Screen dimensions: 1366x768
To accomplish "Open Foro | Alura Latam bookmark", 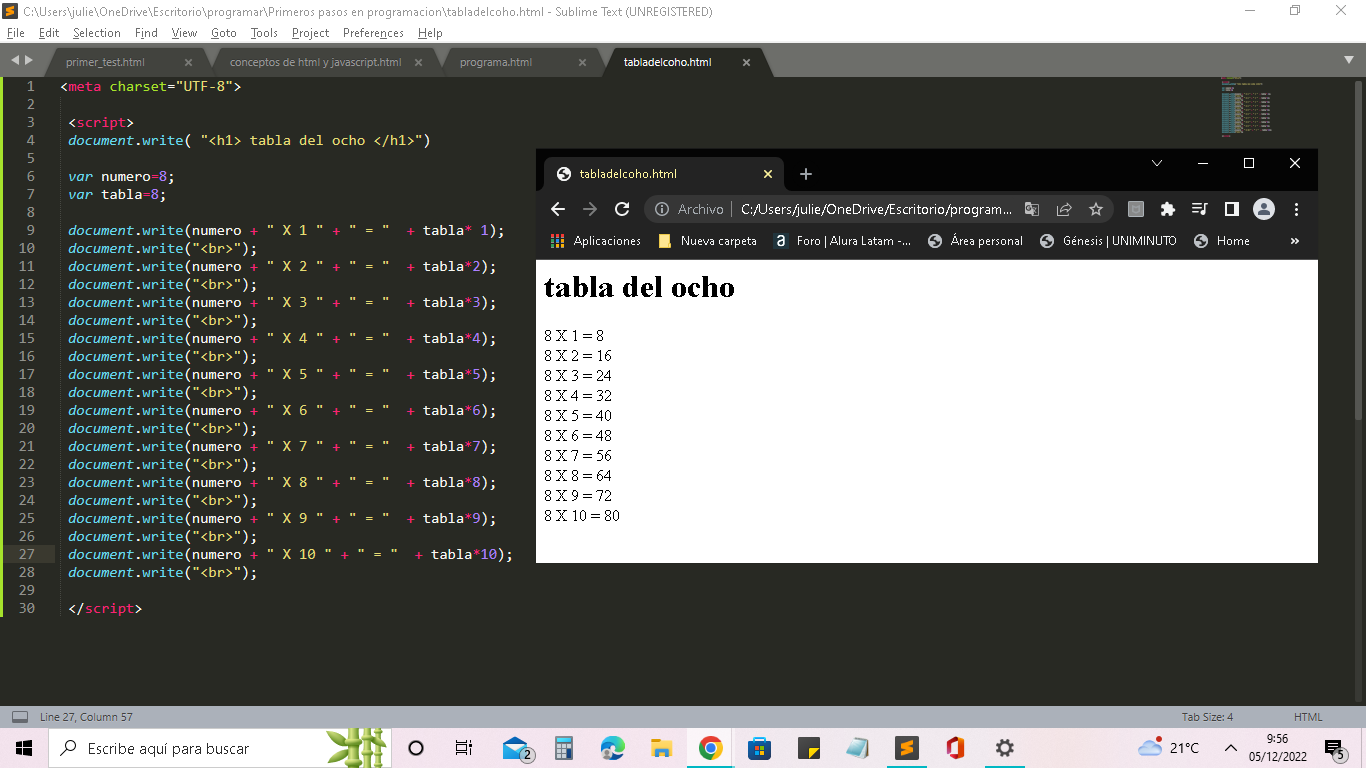I will tap(842, 241).
